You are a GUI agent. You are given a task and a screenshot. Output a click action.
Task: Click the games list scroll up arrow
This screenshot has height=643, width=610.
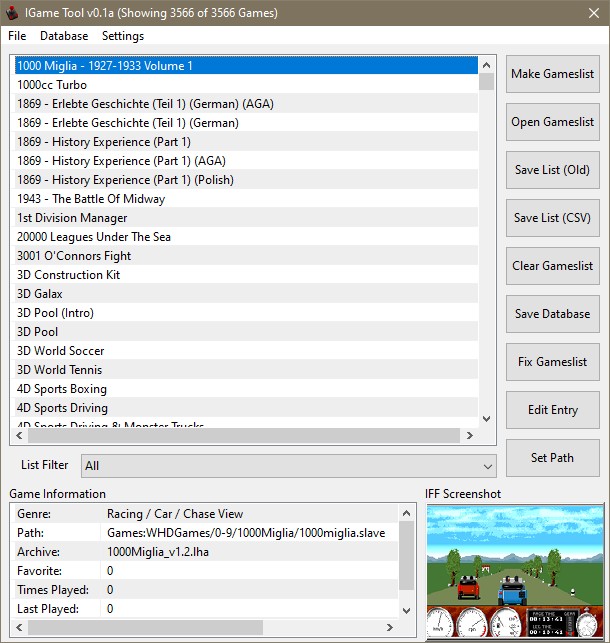pos(487,65)
